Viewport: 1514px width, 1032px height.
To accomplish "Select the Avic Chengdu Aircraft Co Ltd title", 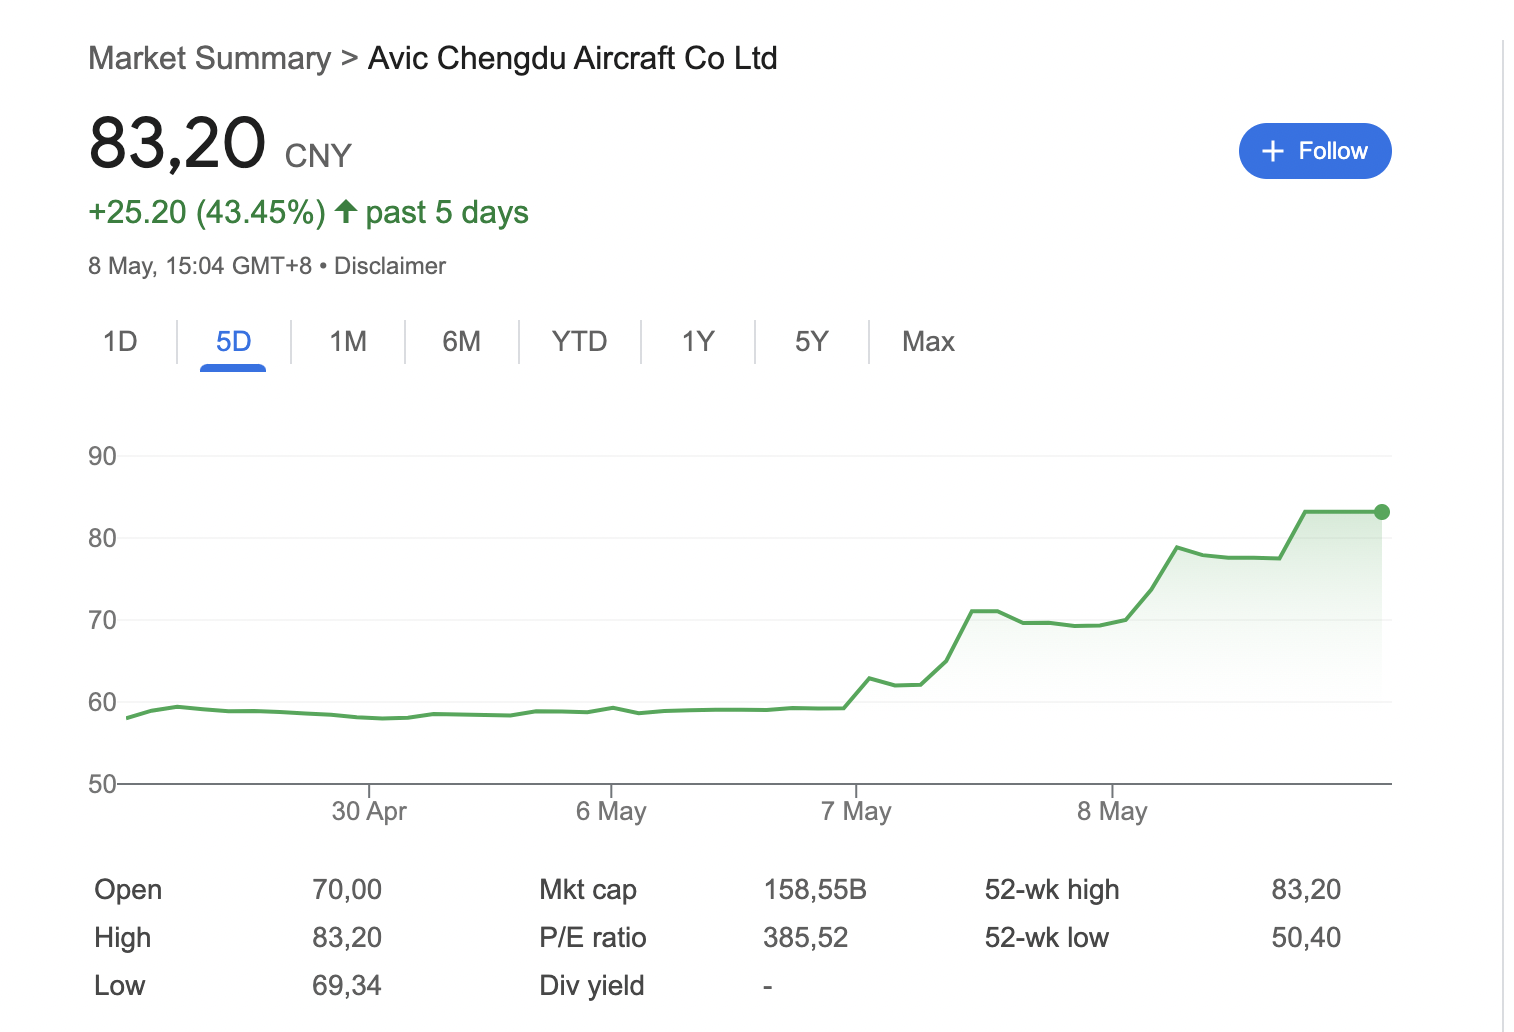I will pyautogui.click(x=573, y=58).
